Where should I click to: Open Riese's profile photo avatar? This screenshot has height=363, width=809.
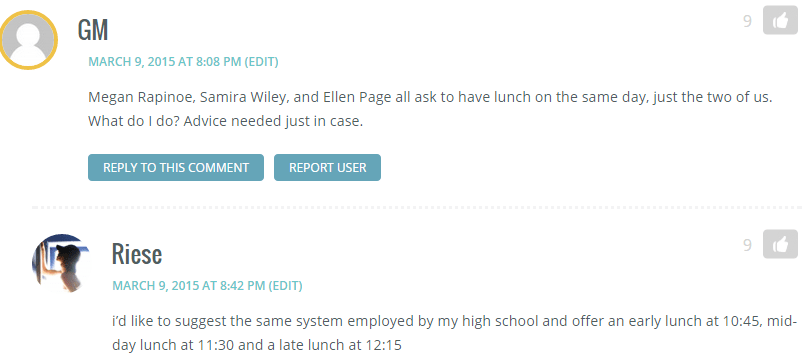61,263
